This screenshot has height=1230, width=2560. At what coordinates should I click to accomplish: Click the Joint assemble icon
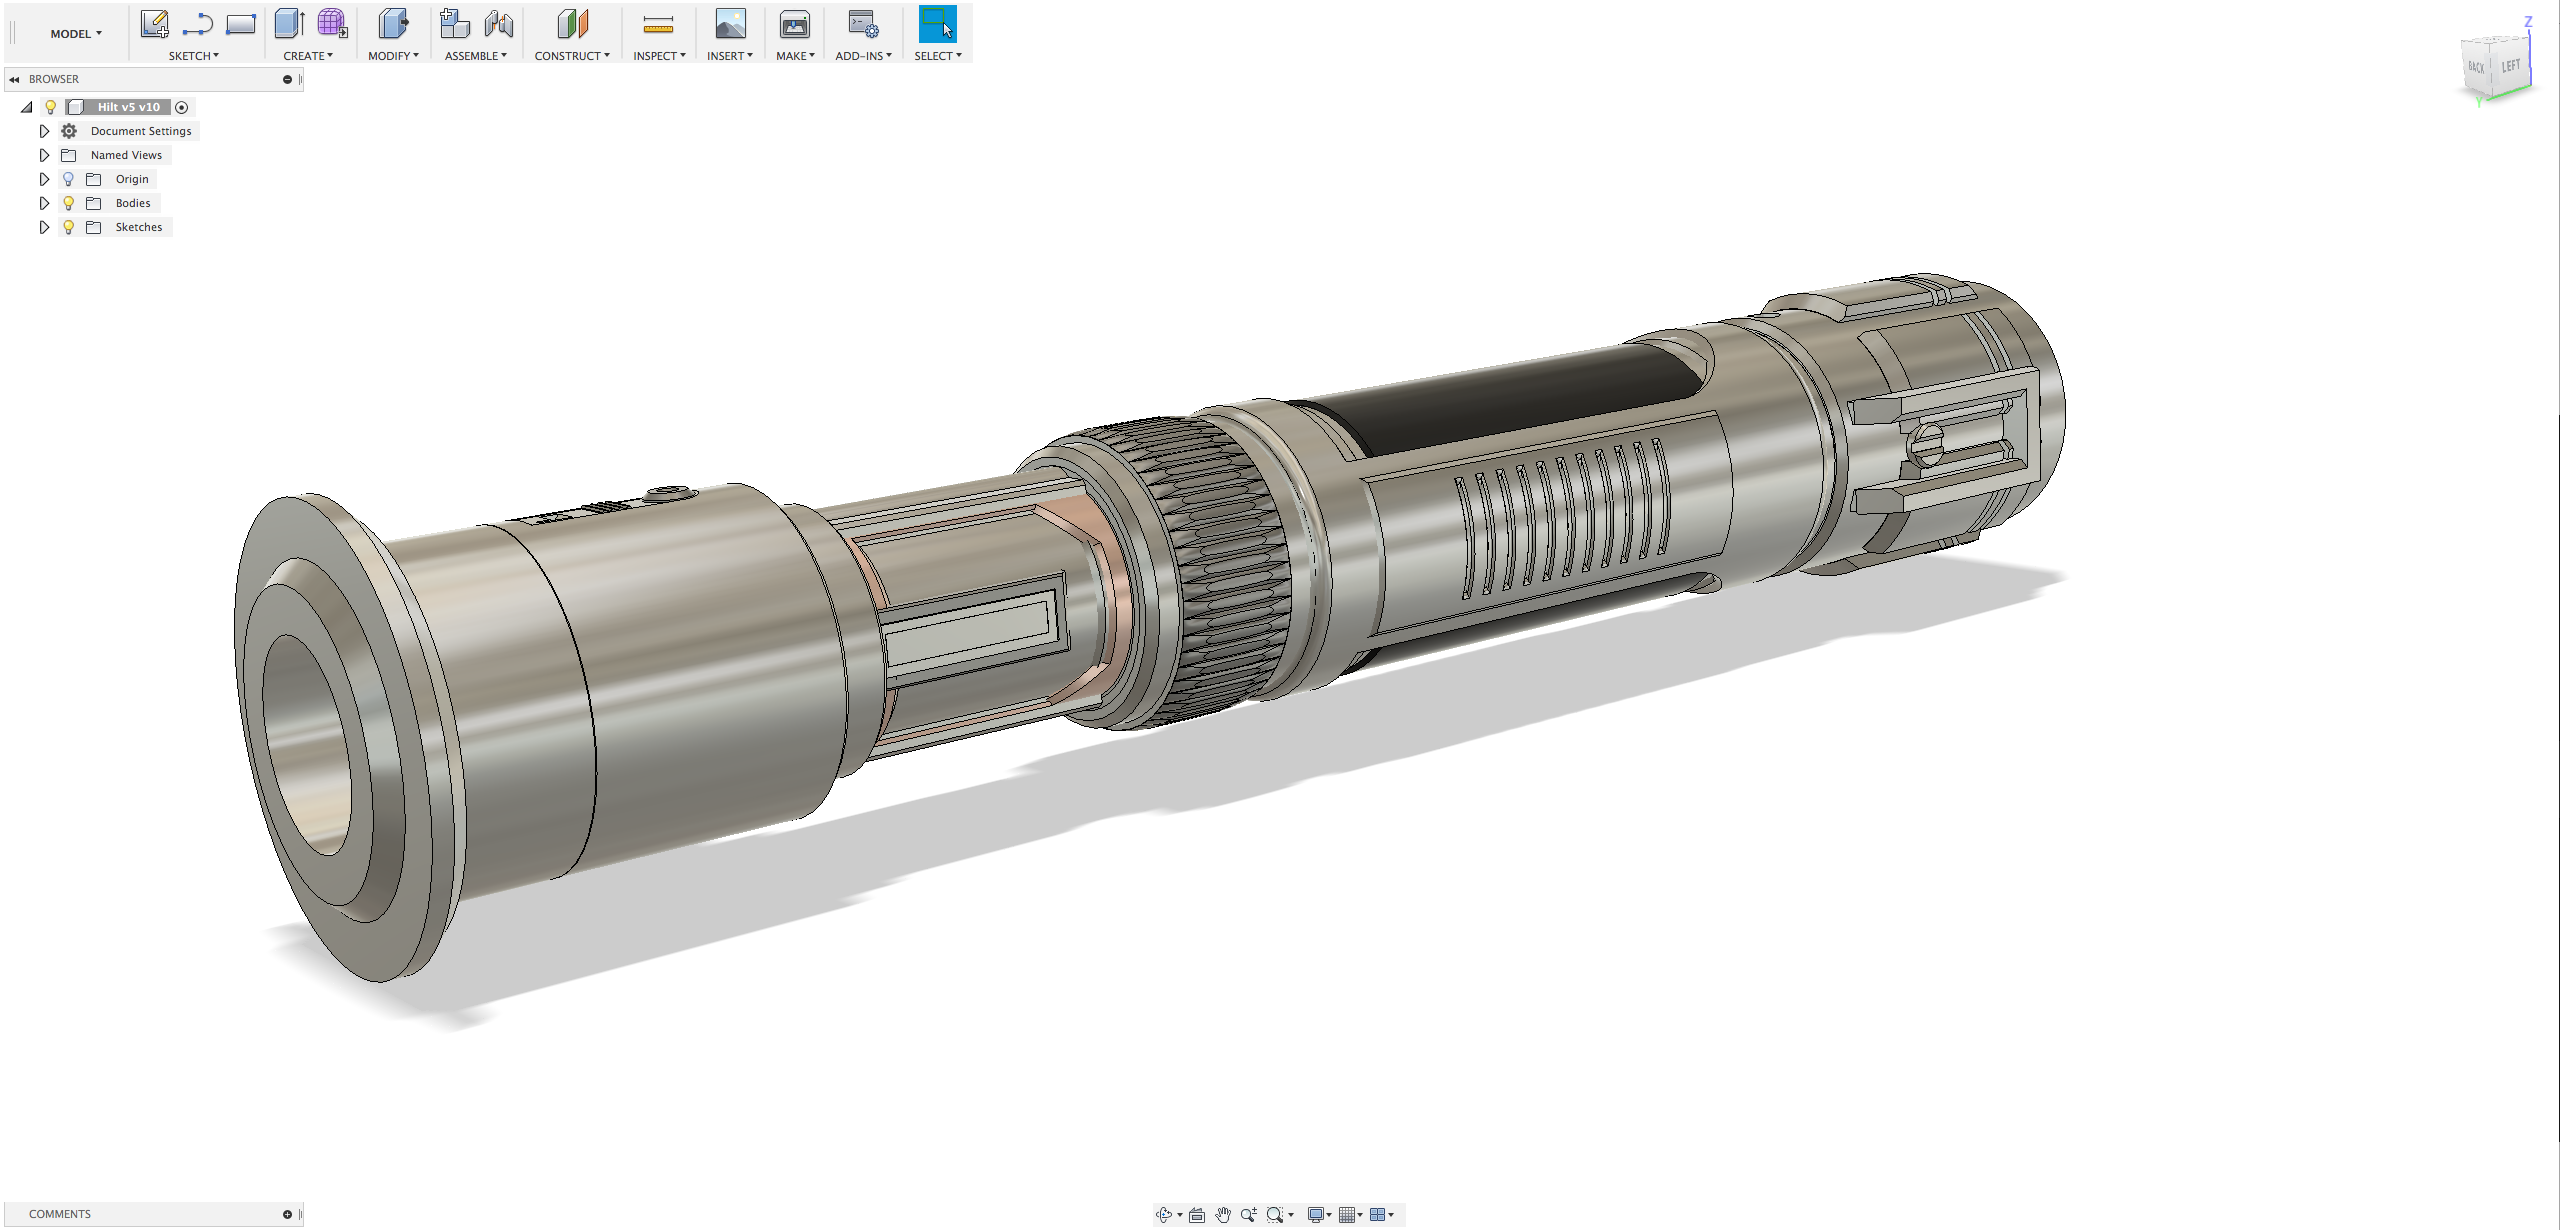[x=498, y=24]
